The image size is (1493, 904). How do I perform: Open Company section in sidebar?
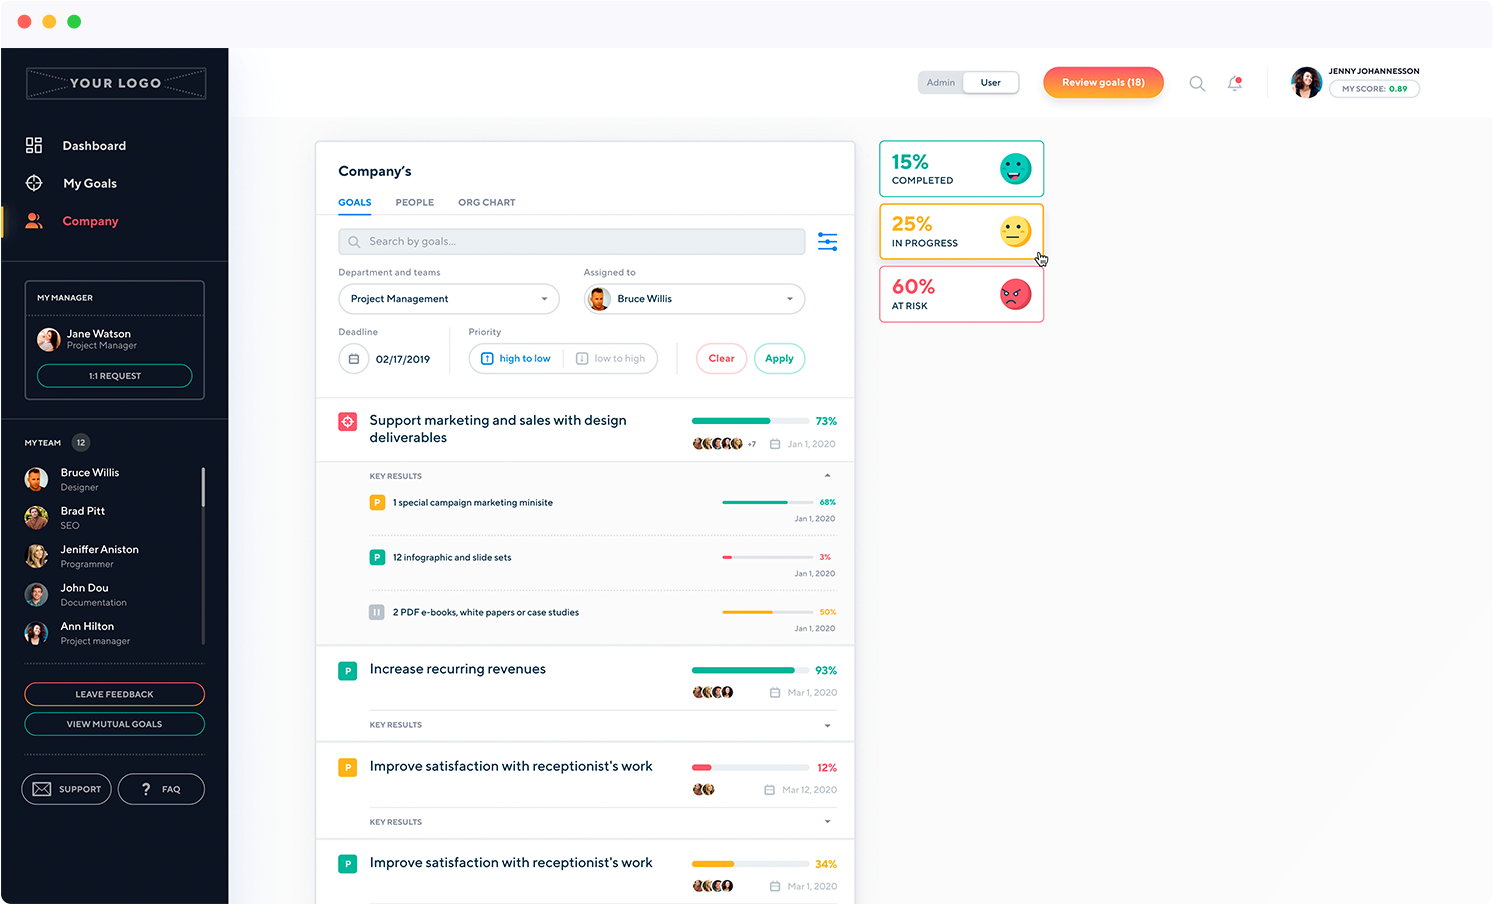(x=90, y=222)
